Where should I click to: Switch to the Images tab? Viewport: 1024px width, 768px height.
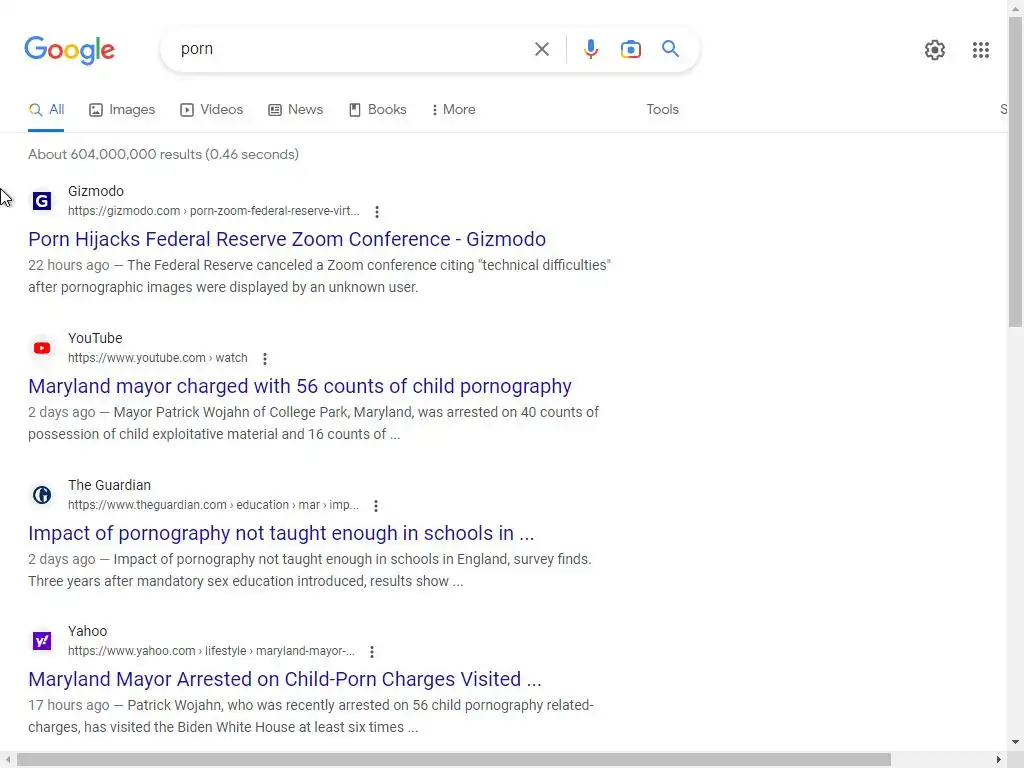122,110
